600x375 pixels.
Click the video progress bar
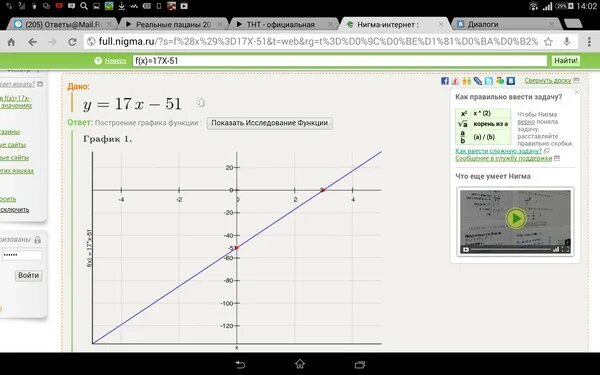click(510, 250)
